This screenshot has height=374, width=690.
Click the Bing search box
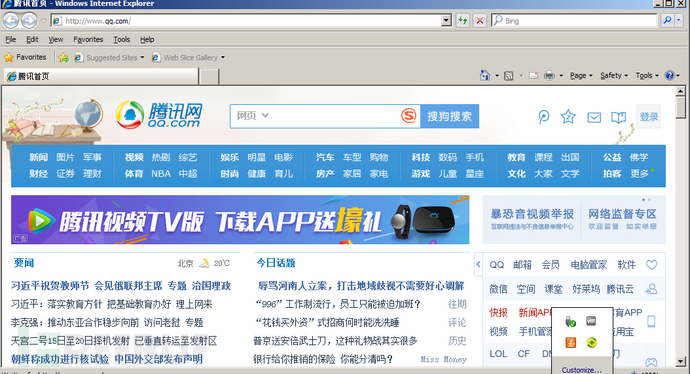tap(574, 20)
